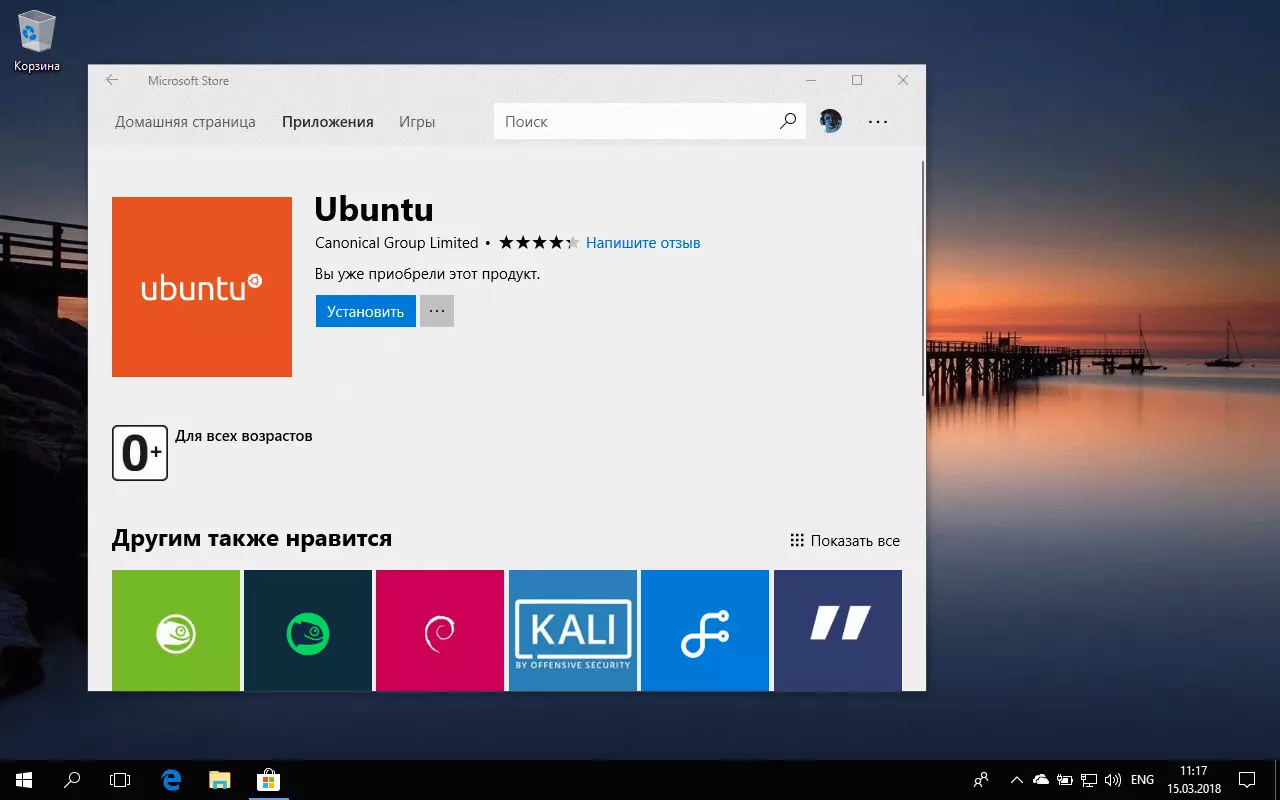Viewport: 1280px width, 800px height.
Task: Open the Kali by Offensive Security tile
Action: (573, 630)
